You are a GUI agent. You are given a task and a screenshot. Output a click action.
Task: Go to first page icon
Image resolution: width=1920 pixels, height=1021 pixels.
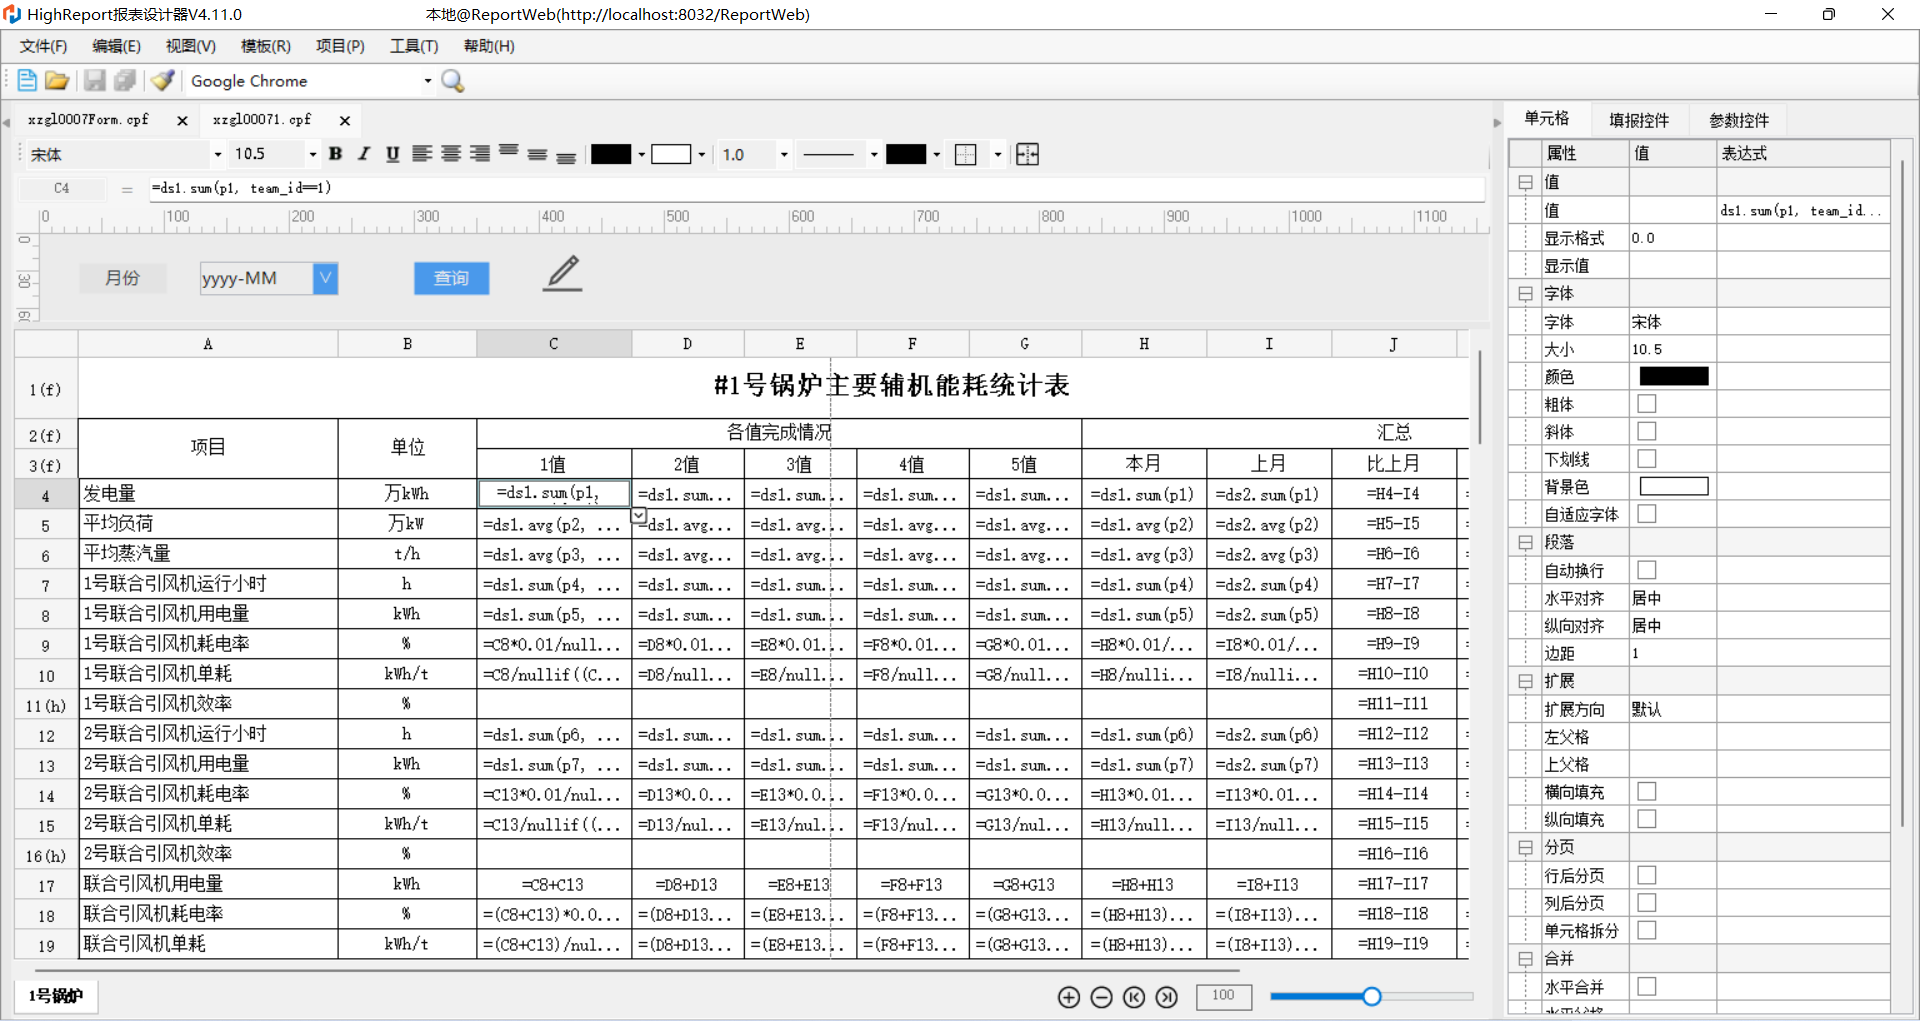1134,997
